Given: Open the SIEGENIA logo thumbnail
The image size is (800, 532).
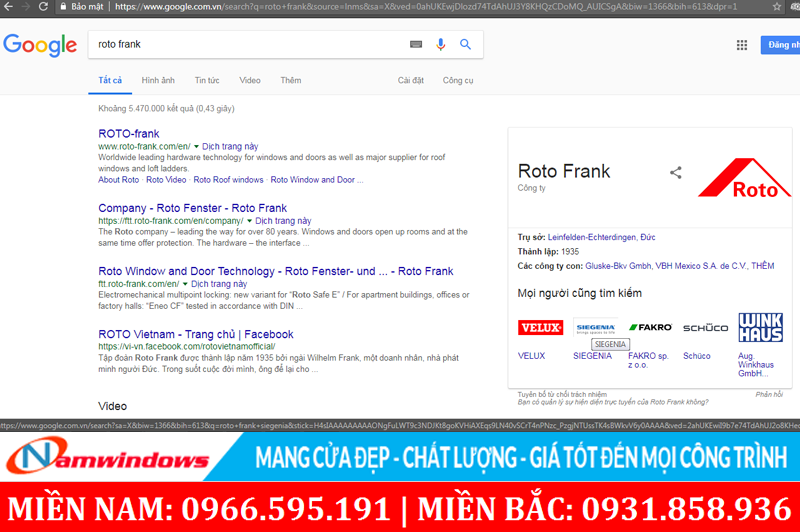Looking at the screenshot, I should (595, 328).
